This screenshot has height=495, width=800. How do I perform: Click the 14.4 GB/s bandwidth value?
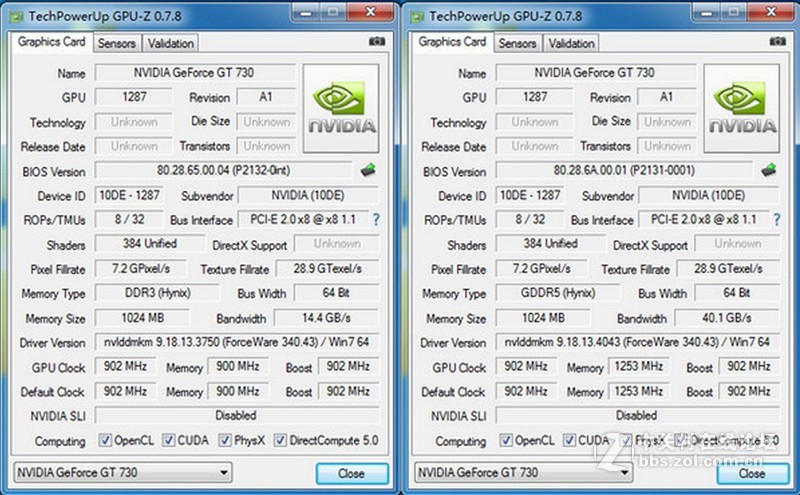coord(327,318)
